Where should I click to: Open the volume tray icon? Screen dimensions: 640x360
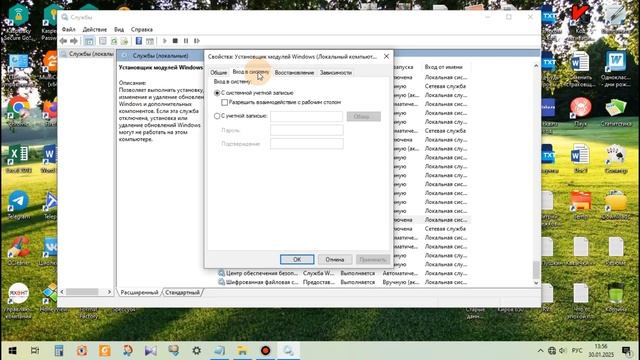point(562,351)
